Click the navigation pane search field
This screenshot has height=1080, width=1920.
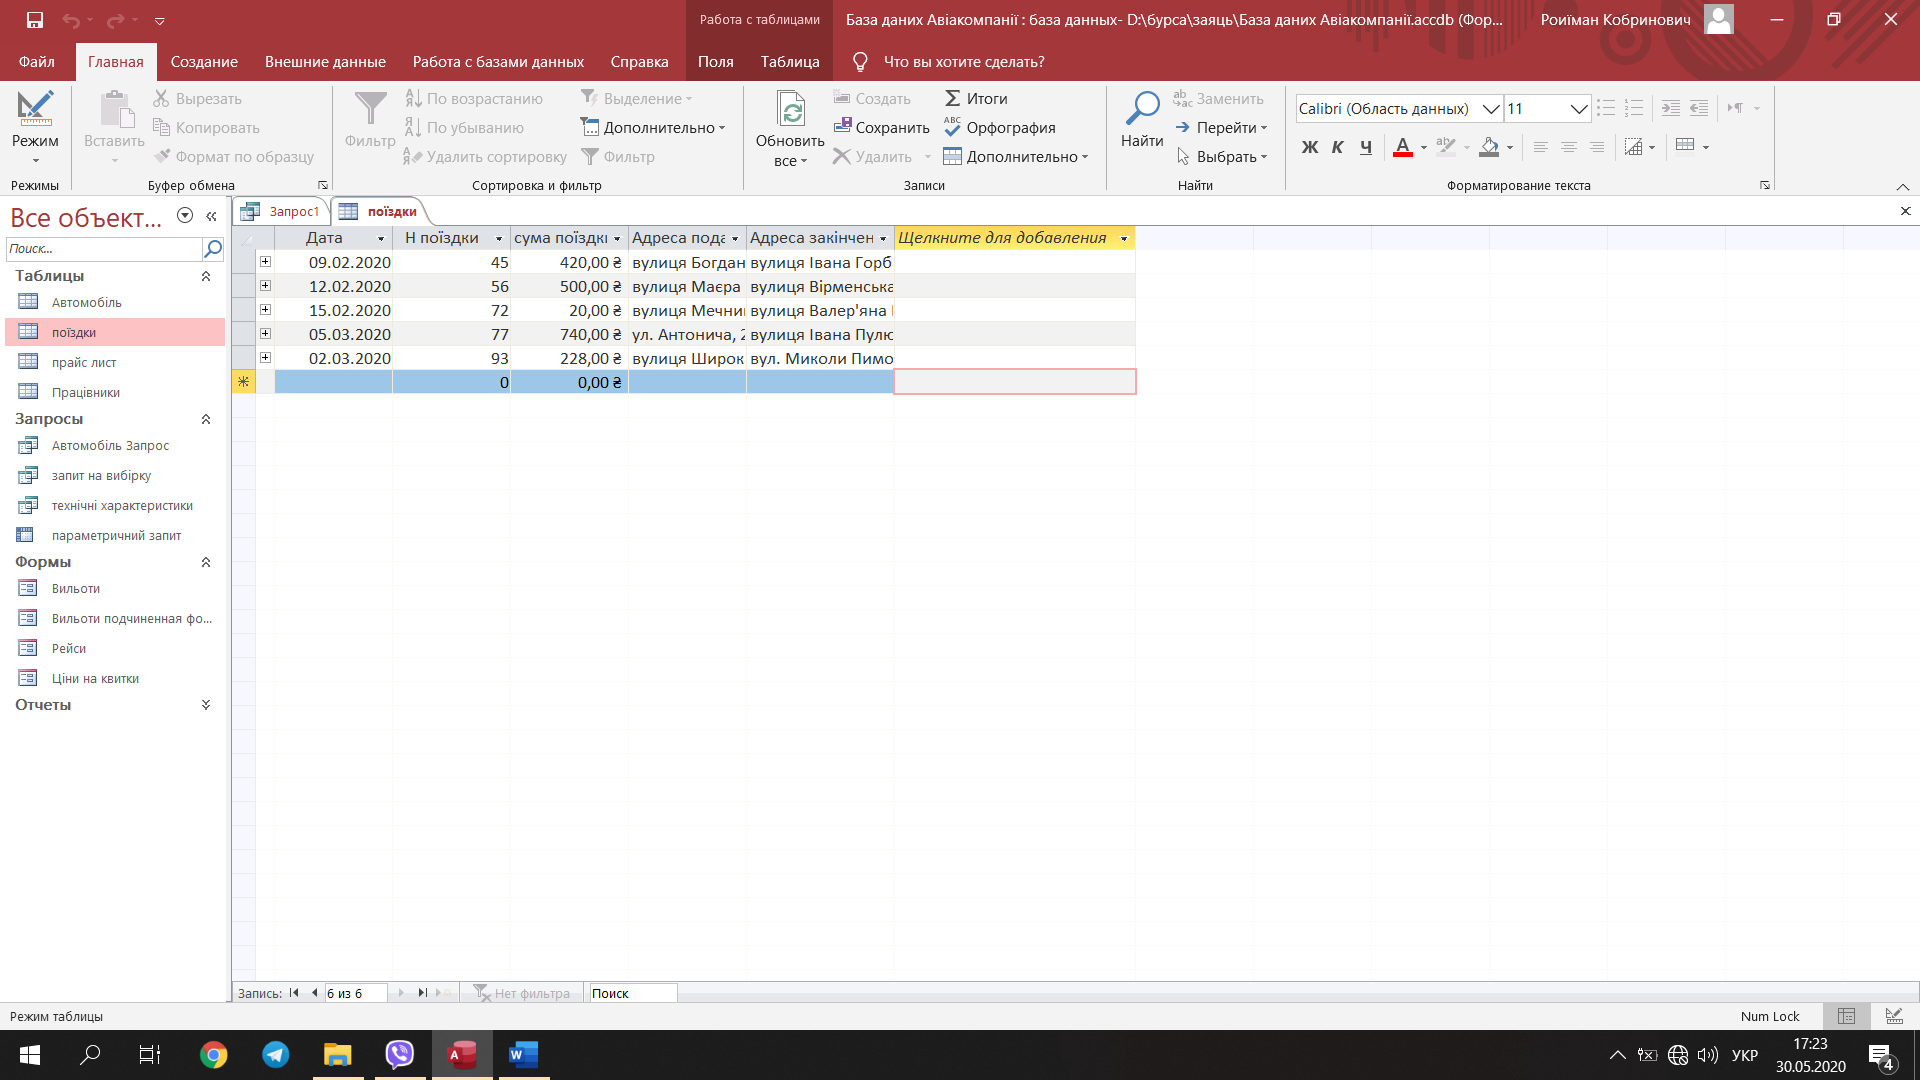click(x=104, y=249)
